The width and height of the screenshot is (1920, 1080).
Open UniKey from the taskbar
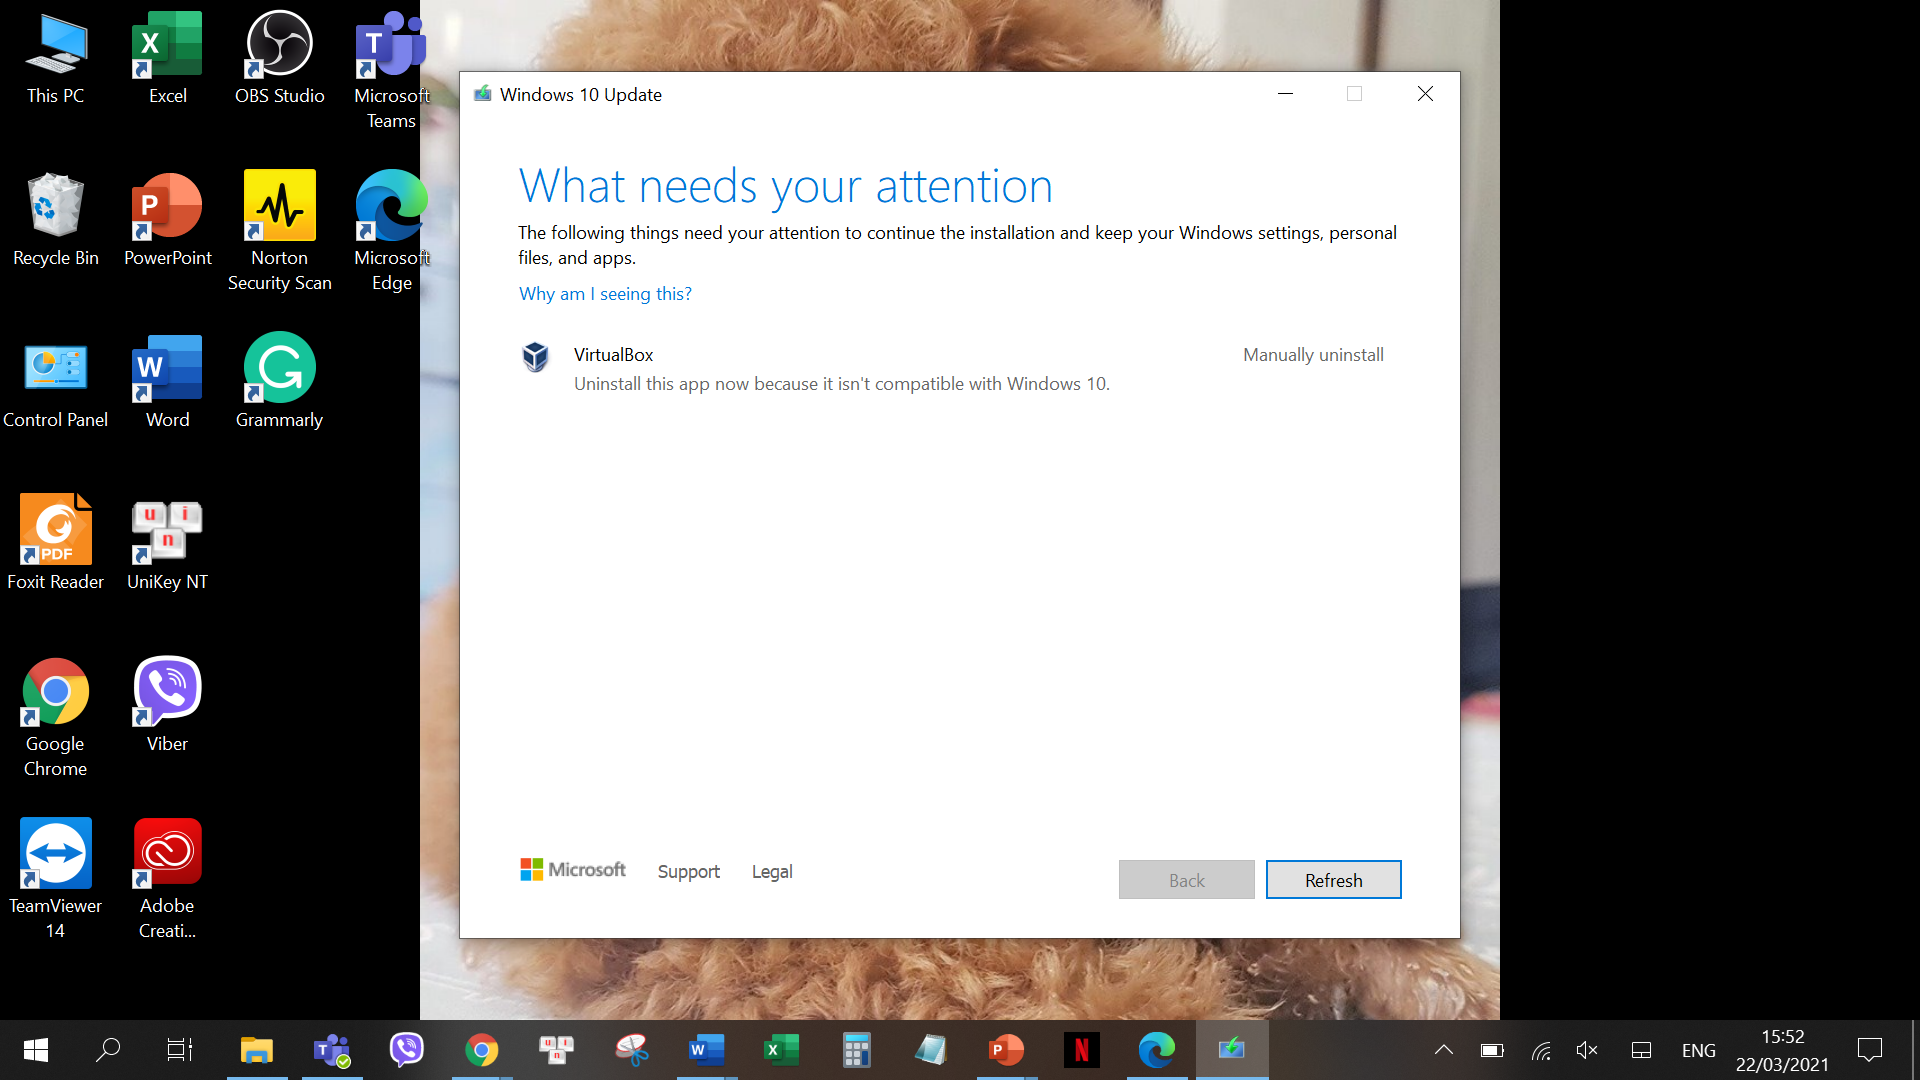[x=557, y=1050]
